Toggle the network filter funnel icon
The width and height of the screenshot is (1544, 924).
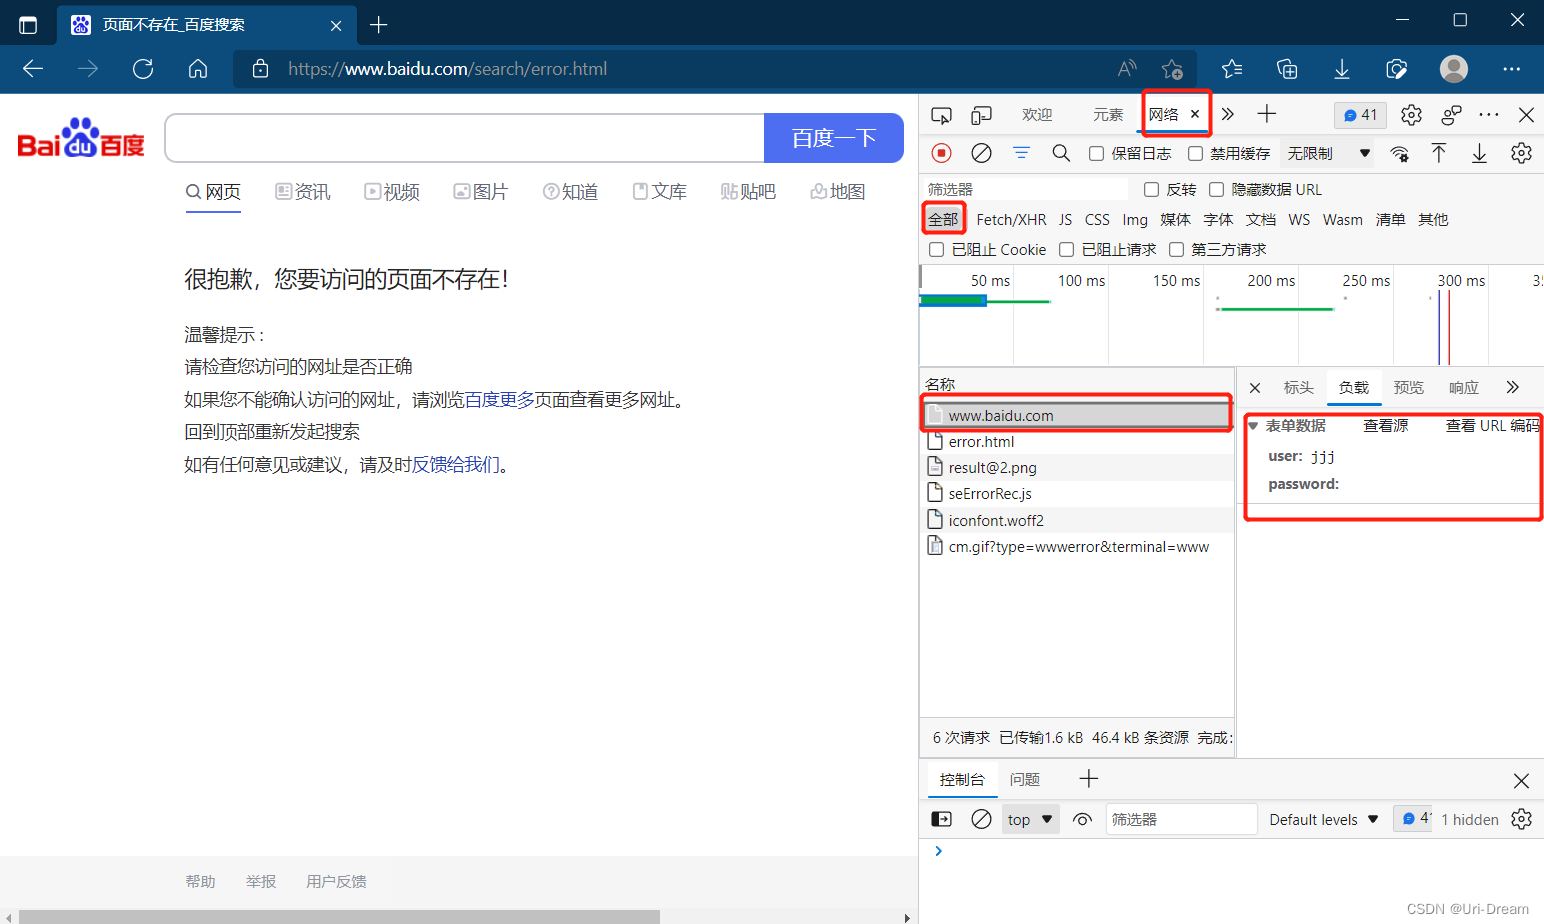pyautogui.click(x=1021, y=153)
